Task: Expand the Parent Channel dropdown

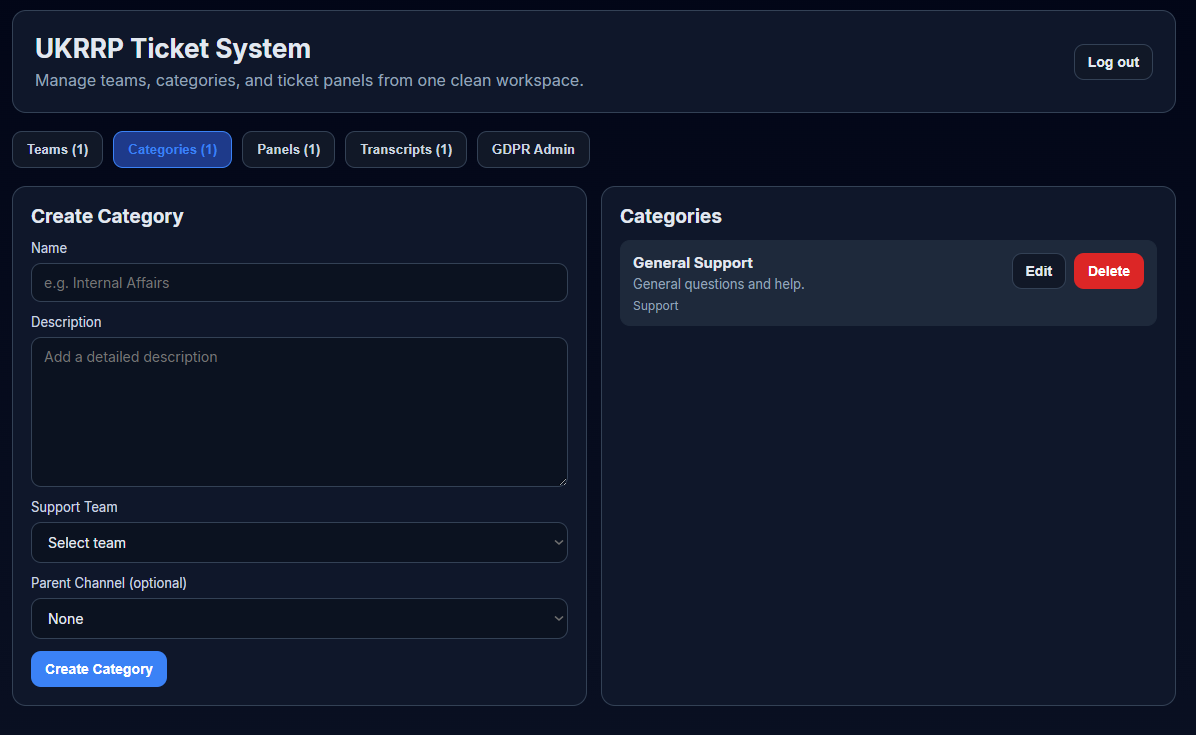Action: [x=299, y=618]
